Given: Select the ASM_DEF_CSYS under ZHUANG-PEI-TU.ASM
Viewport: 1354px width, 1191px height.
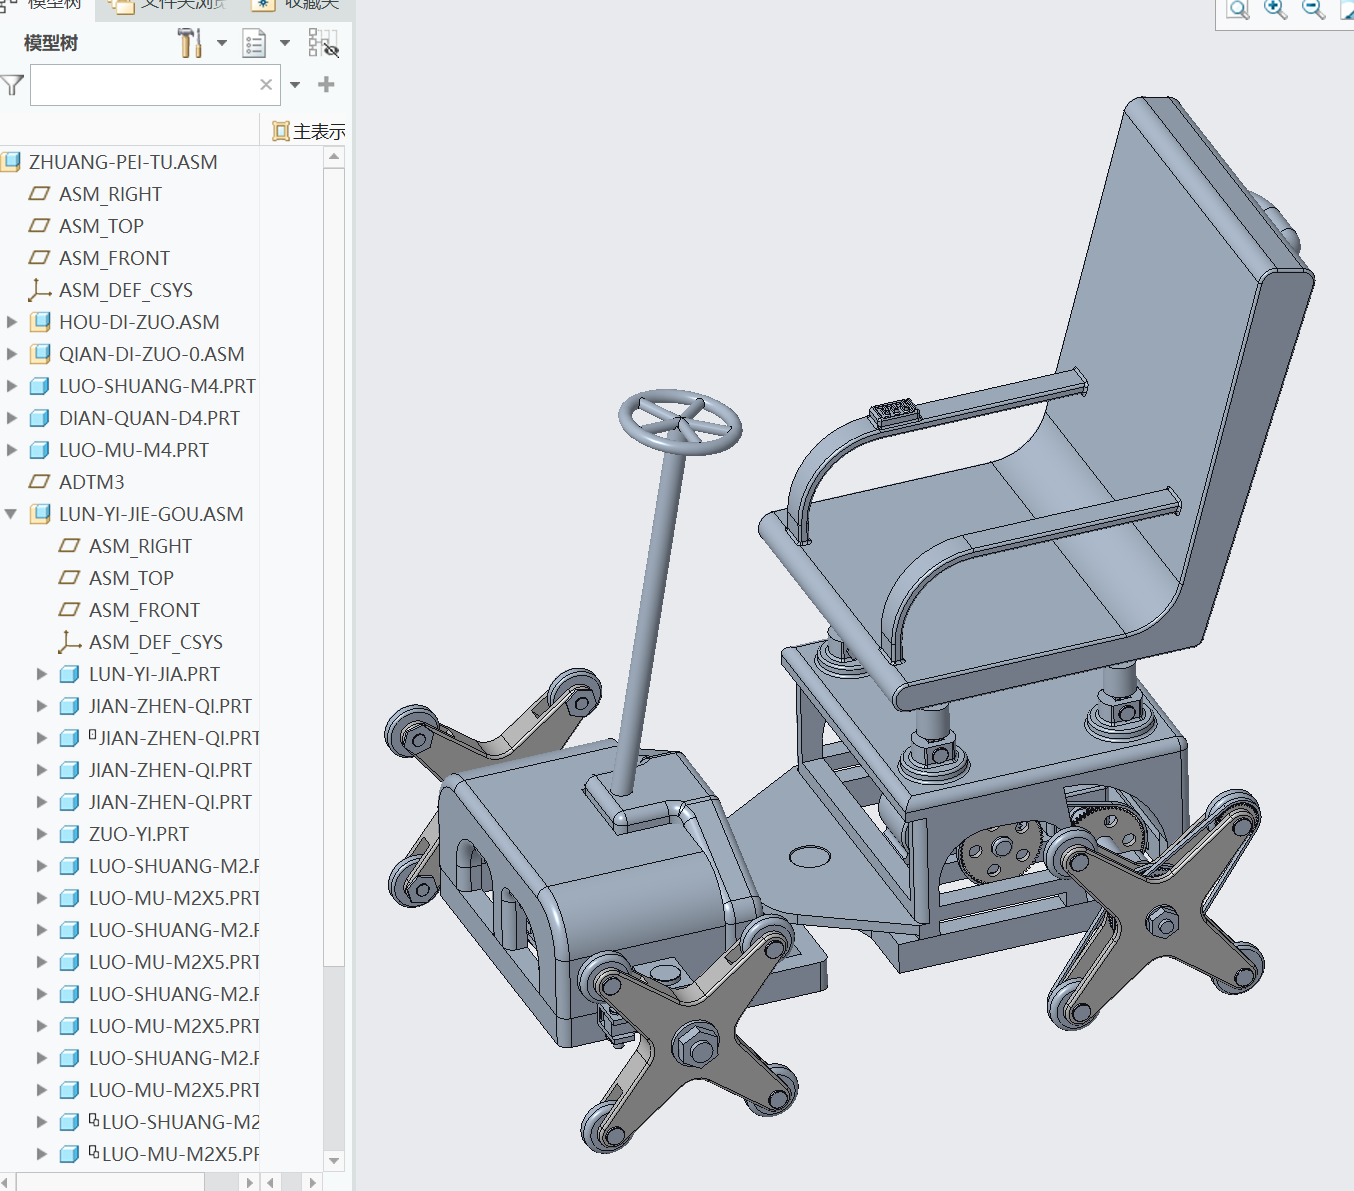Looking at the screenshot, I should click(125, 290).
